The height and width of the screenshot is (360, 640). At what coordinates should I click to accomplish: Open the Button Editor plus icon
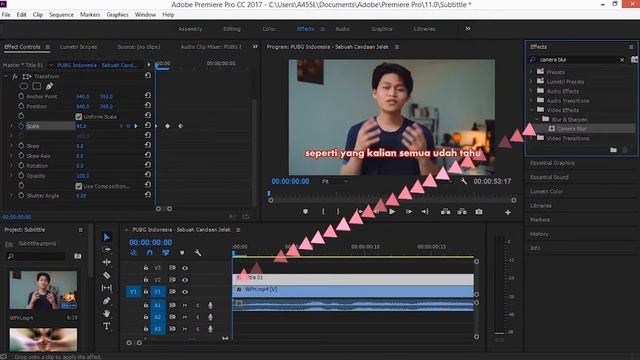coord(508,212)
